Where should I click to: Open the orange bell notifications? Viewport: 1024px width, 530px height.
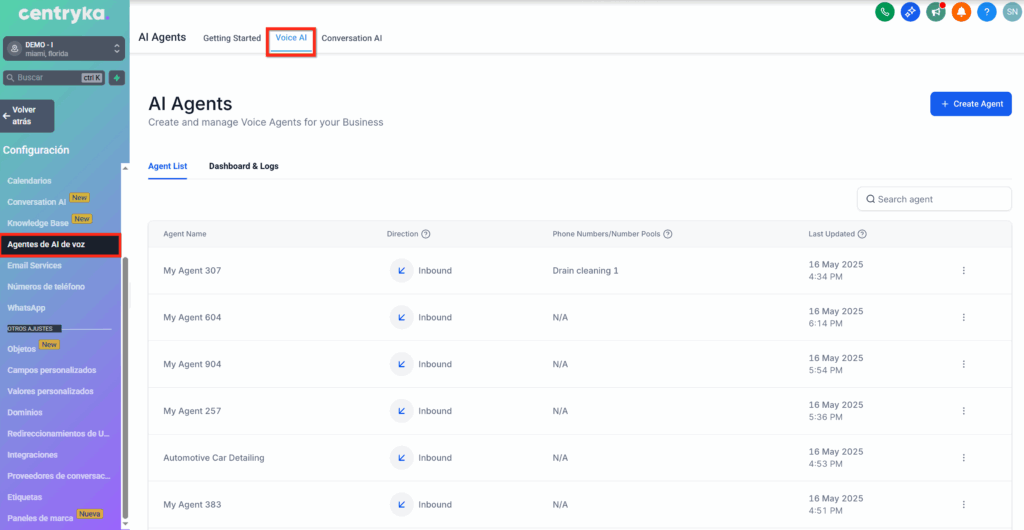pos(961,12)
